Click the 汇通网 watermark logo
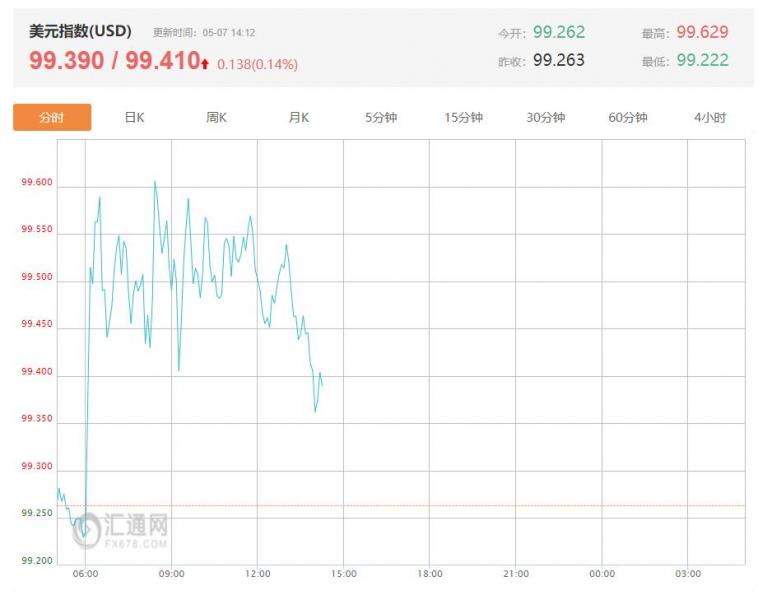This screenshot has width=772, height=600. tap(120, 530)
